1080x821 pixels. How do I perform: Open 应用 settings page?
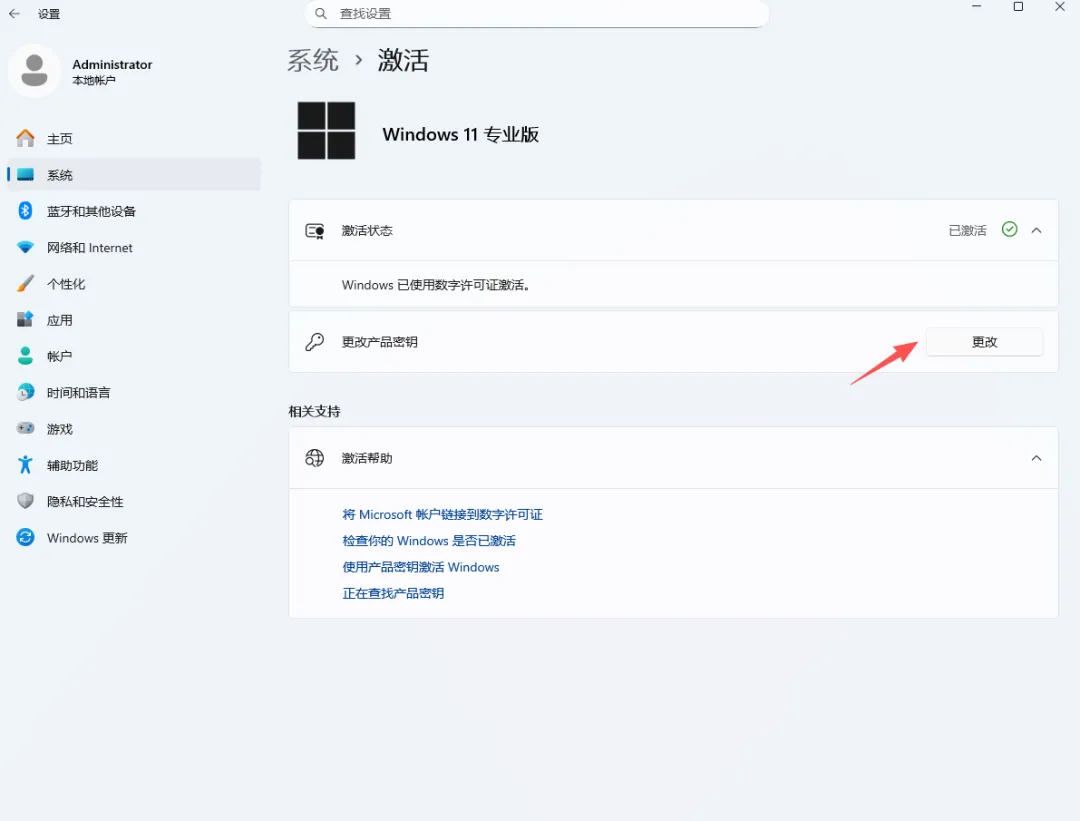point(134,320)
